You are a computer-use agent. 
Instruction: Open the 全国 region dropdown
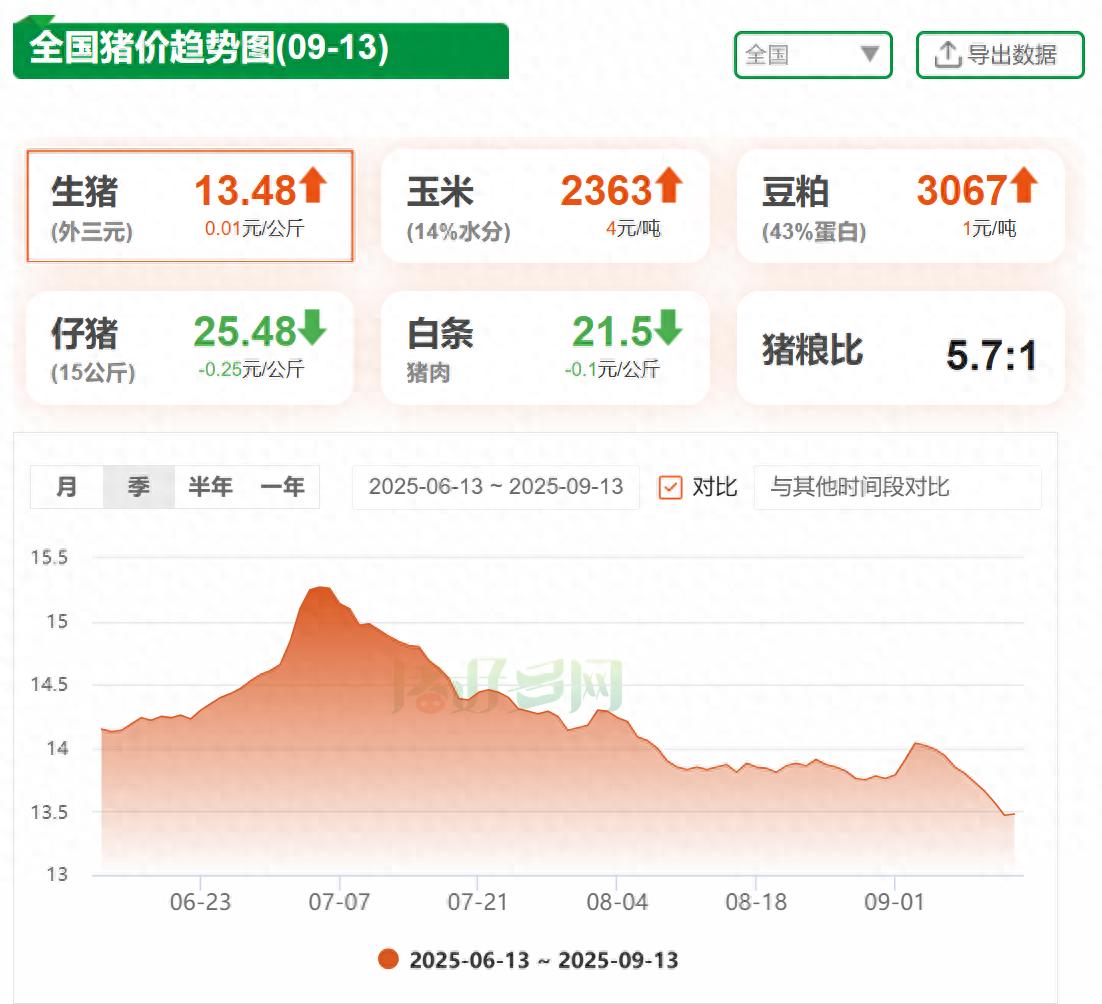(x=813, y=55)
